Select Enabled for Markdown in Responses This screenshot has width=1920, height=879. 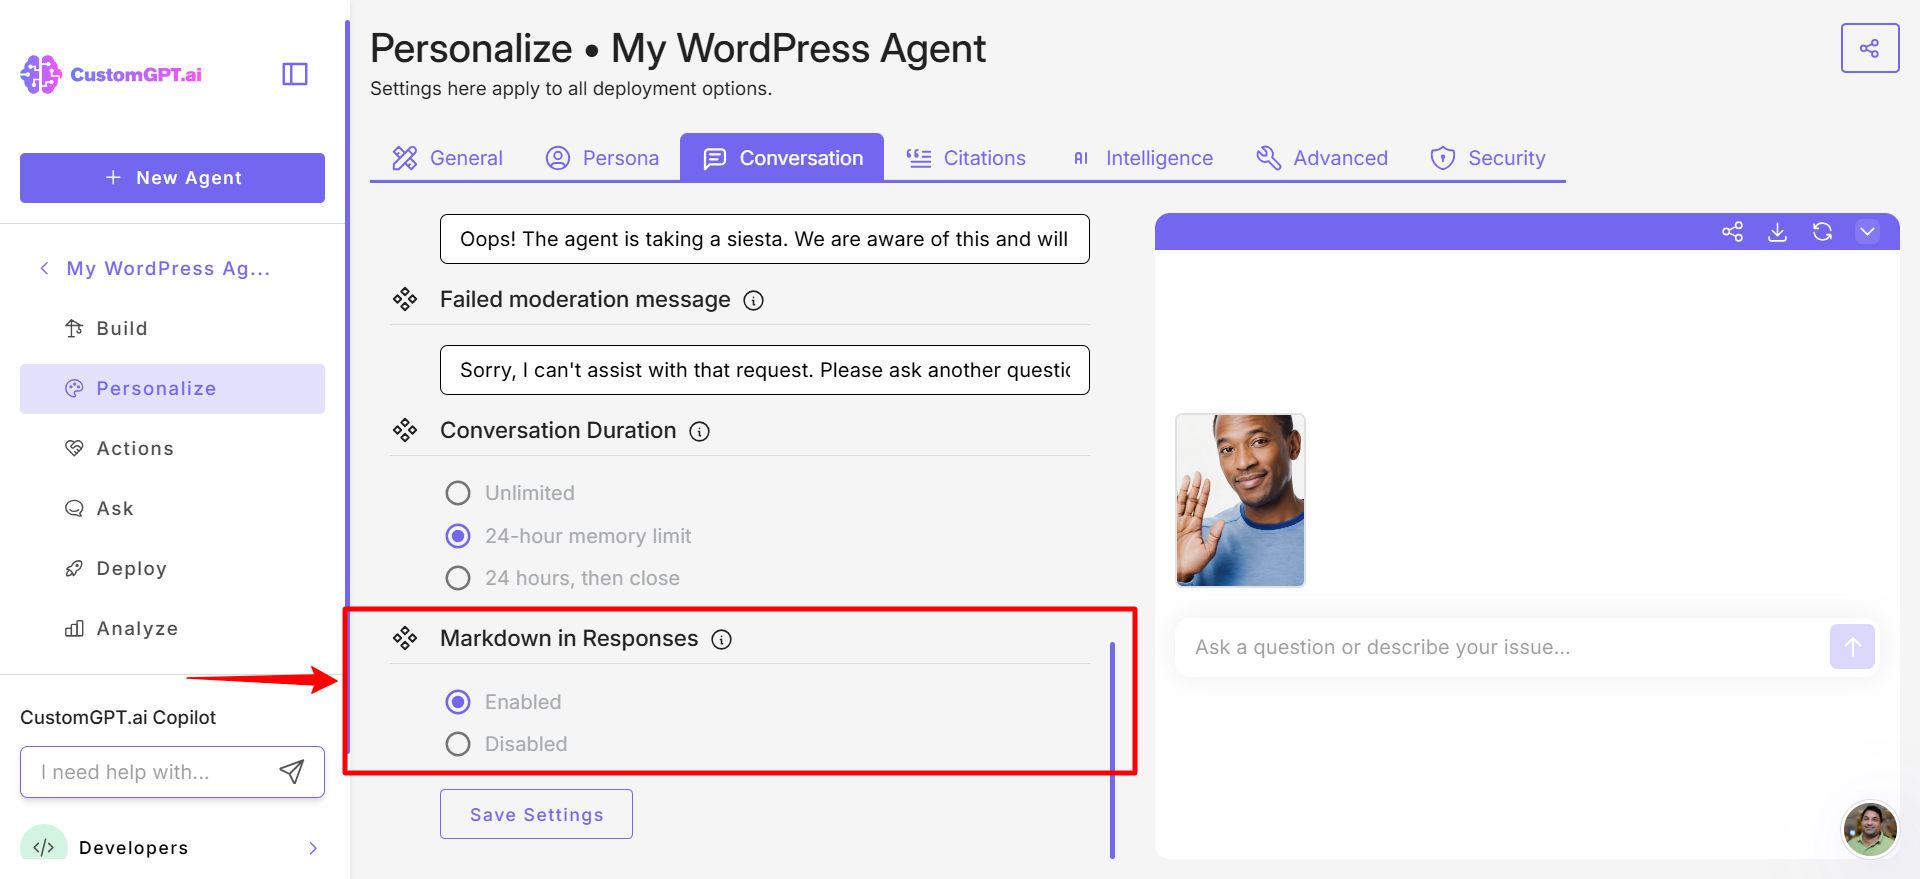click(458, 702)
